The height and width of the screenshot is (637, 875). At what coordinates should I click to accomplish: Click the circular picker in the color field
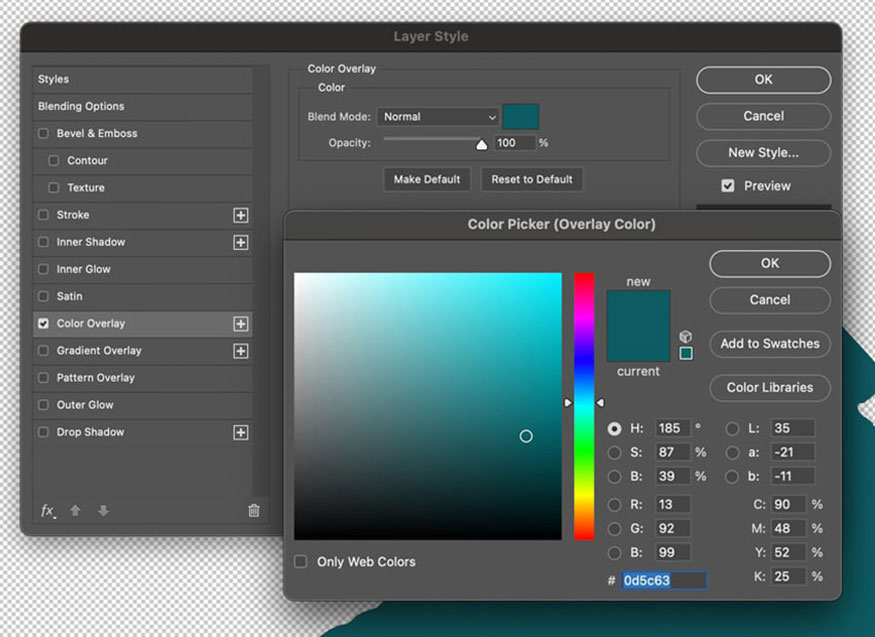(526, 436)
